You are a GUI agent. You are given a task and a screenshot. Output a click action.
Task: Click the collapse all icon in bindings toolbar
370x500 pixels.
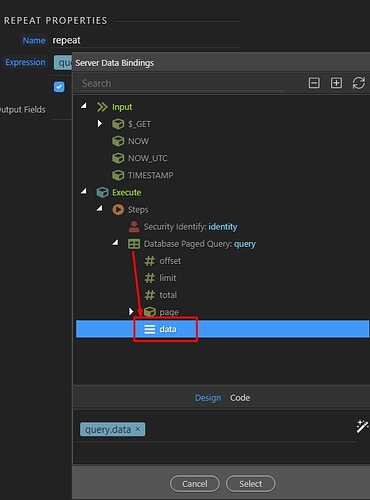(314, 83)
